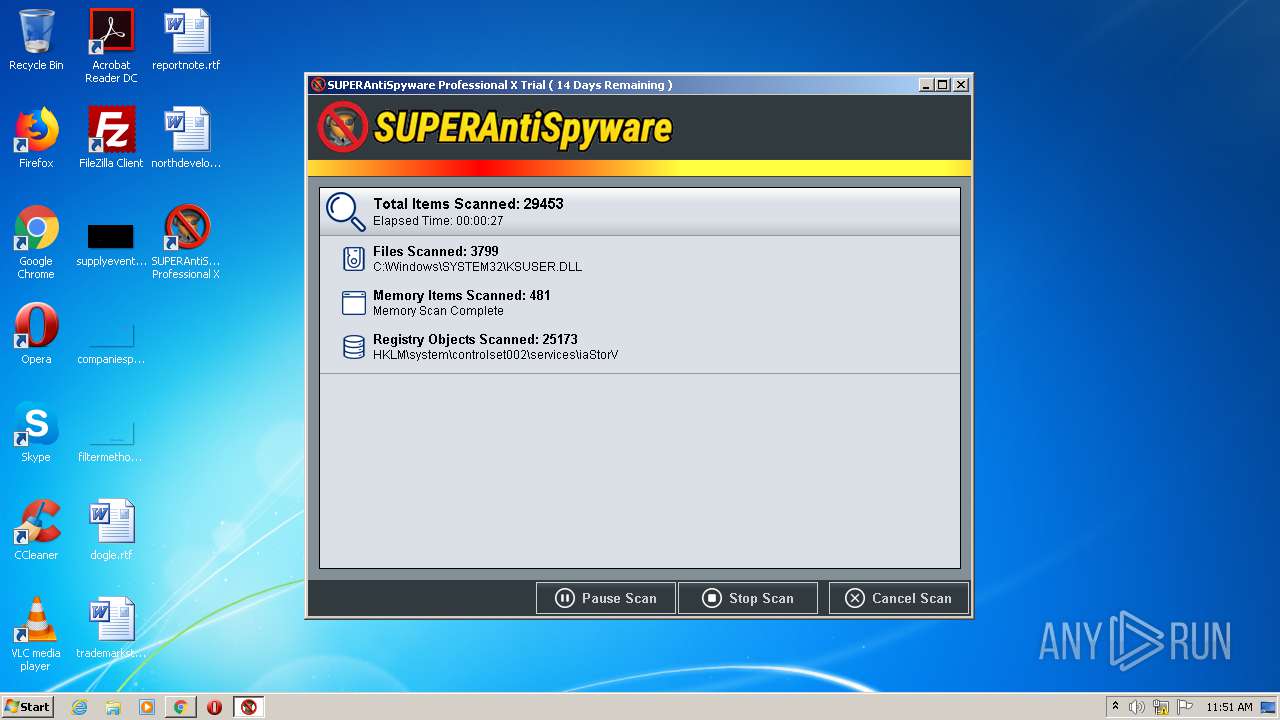Select Google Chrome desktop shortcut
This screenshot has width=1280, height=720.
tap(36, 242)
